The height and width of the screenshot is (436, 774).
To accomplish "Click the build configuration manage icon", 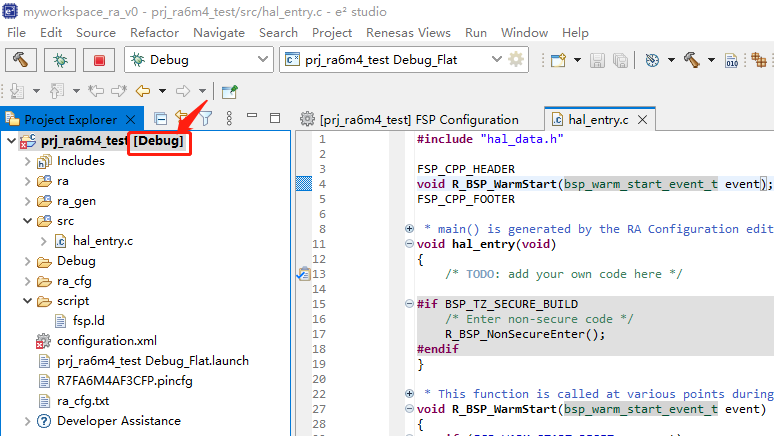I will pyautogui.click(x=652, y=60).
